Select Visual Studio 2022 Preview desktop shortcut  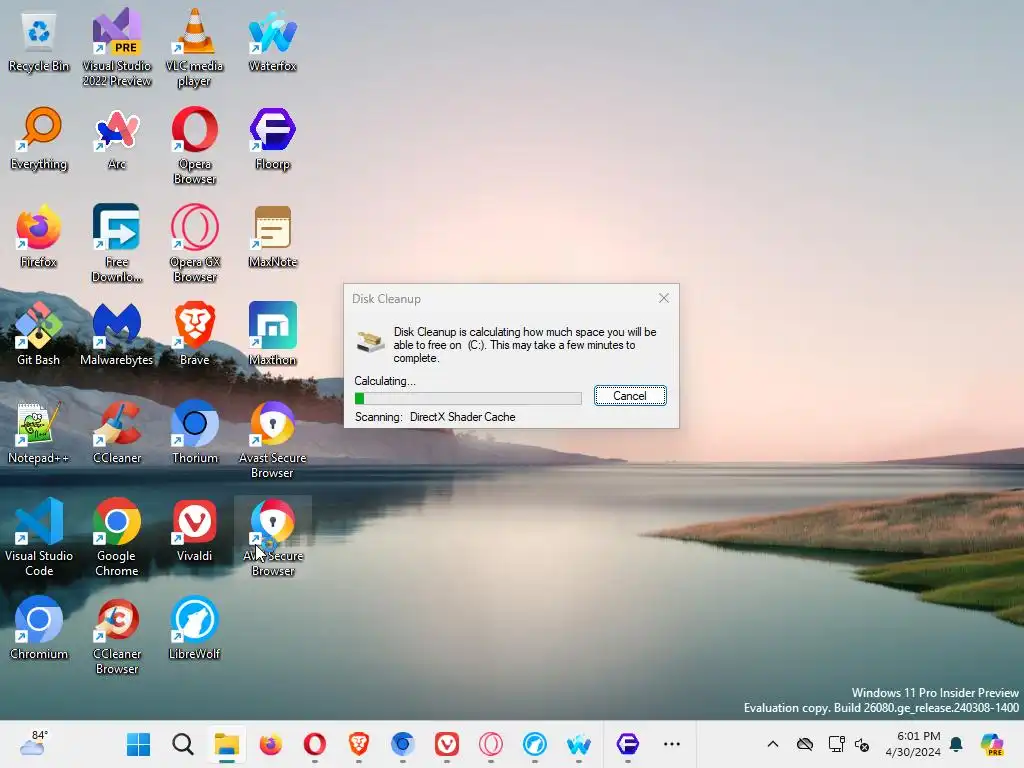pos(117,48)
